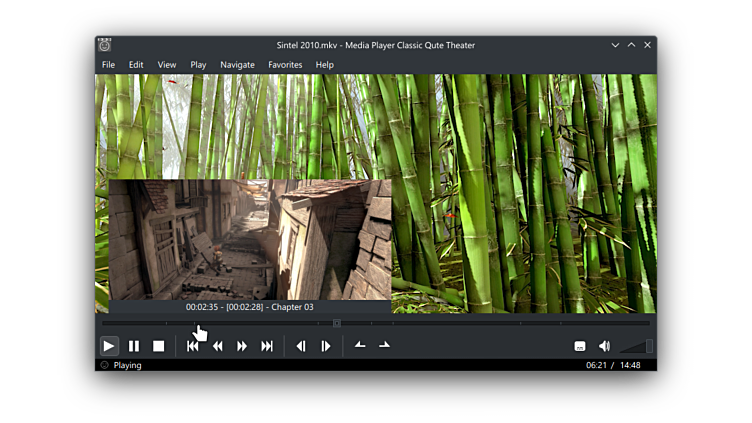The width and height of the screenshot is (752, 423).
Task: Increase playback speed
Action: pos(384,346)
